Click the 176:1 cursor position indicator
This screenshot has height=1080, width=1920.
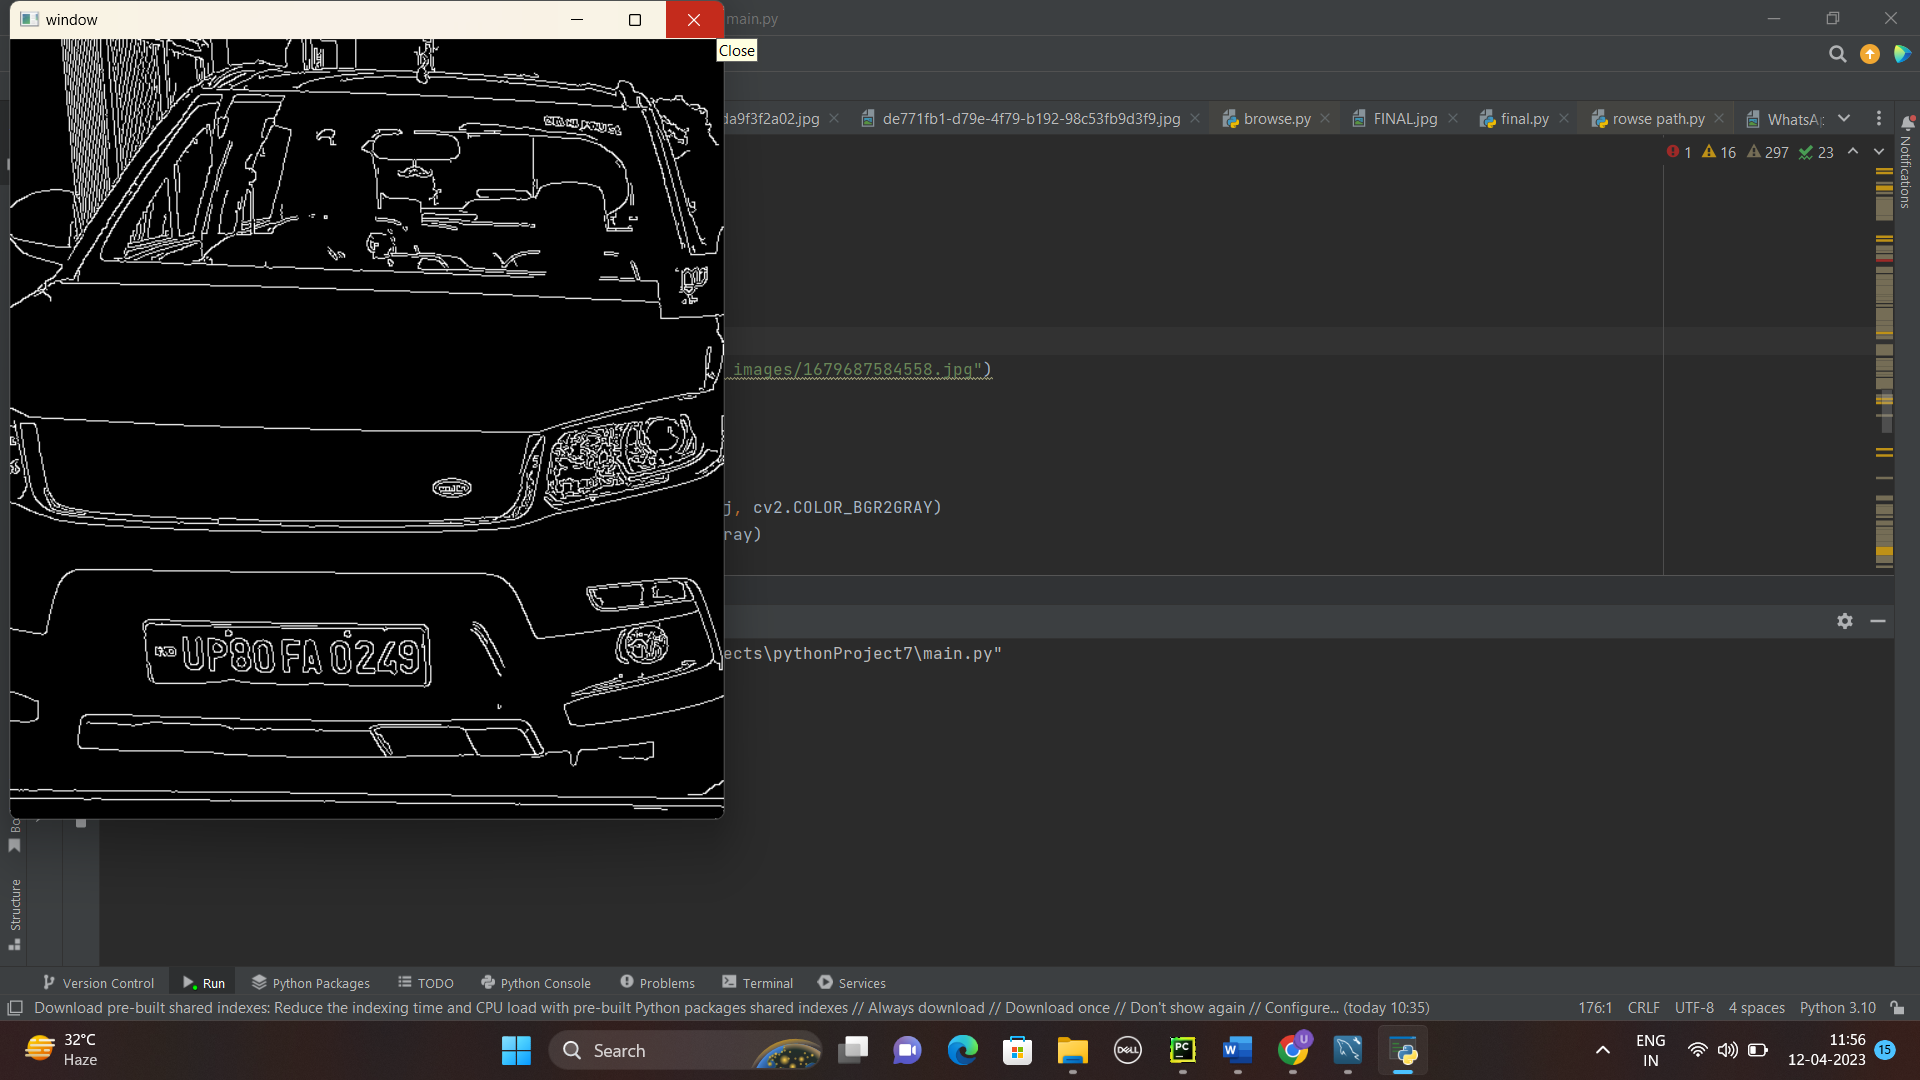(1595, 1008)
